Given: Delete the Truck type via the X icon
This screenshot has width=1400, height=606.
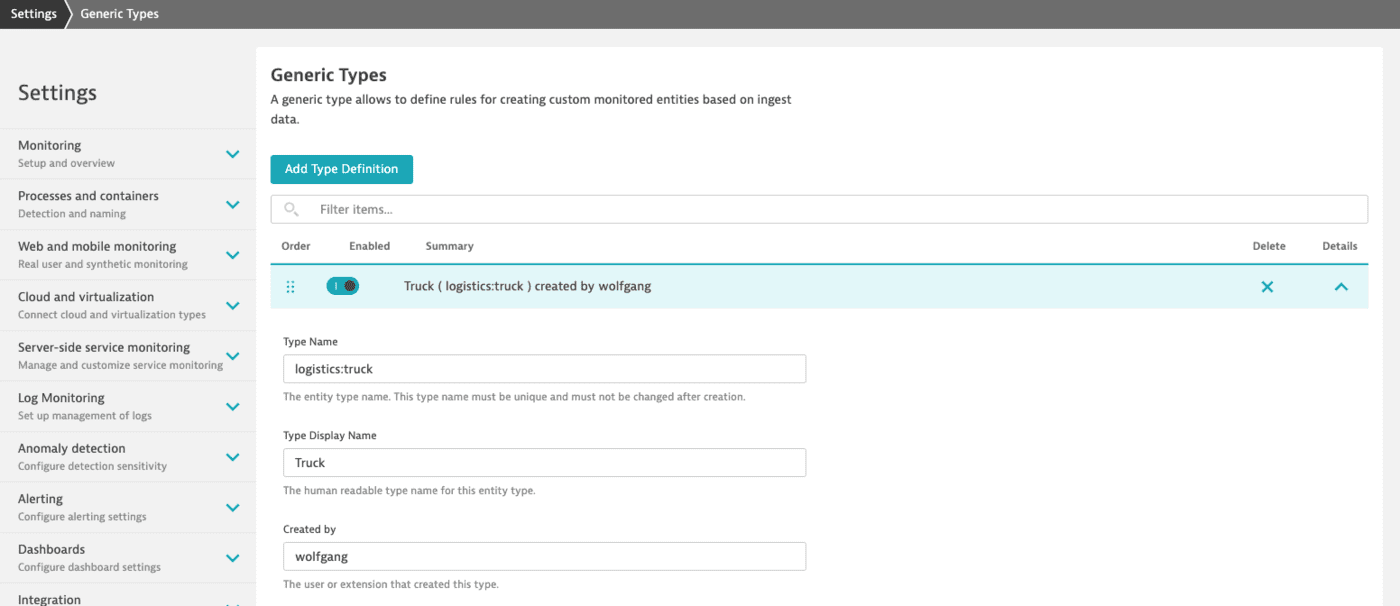Looking at the screenshot, I should pos(1267,286).
